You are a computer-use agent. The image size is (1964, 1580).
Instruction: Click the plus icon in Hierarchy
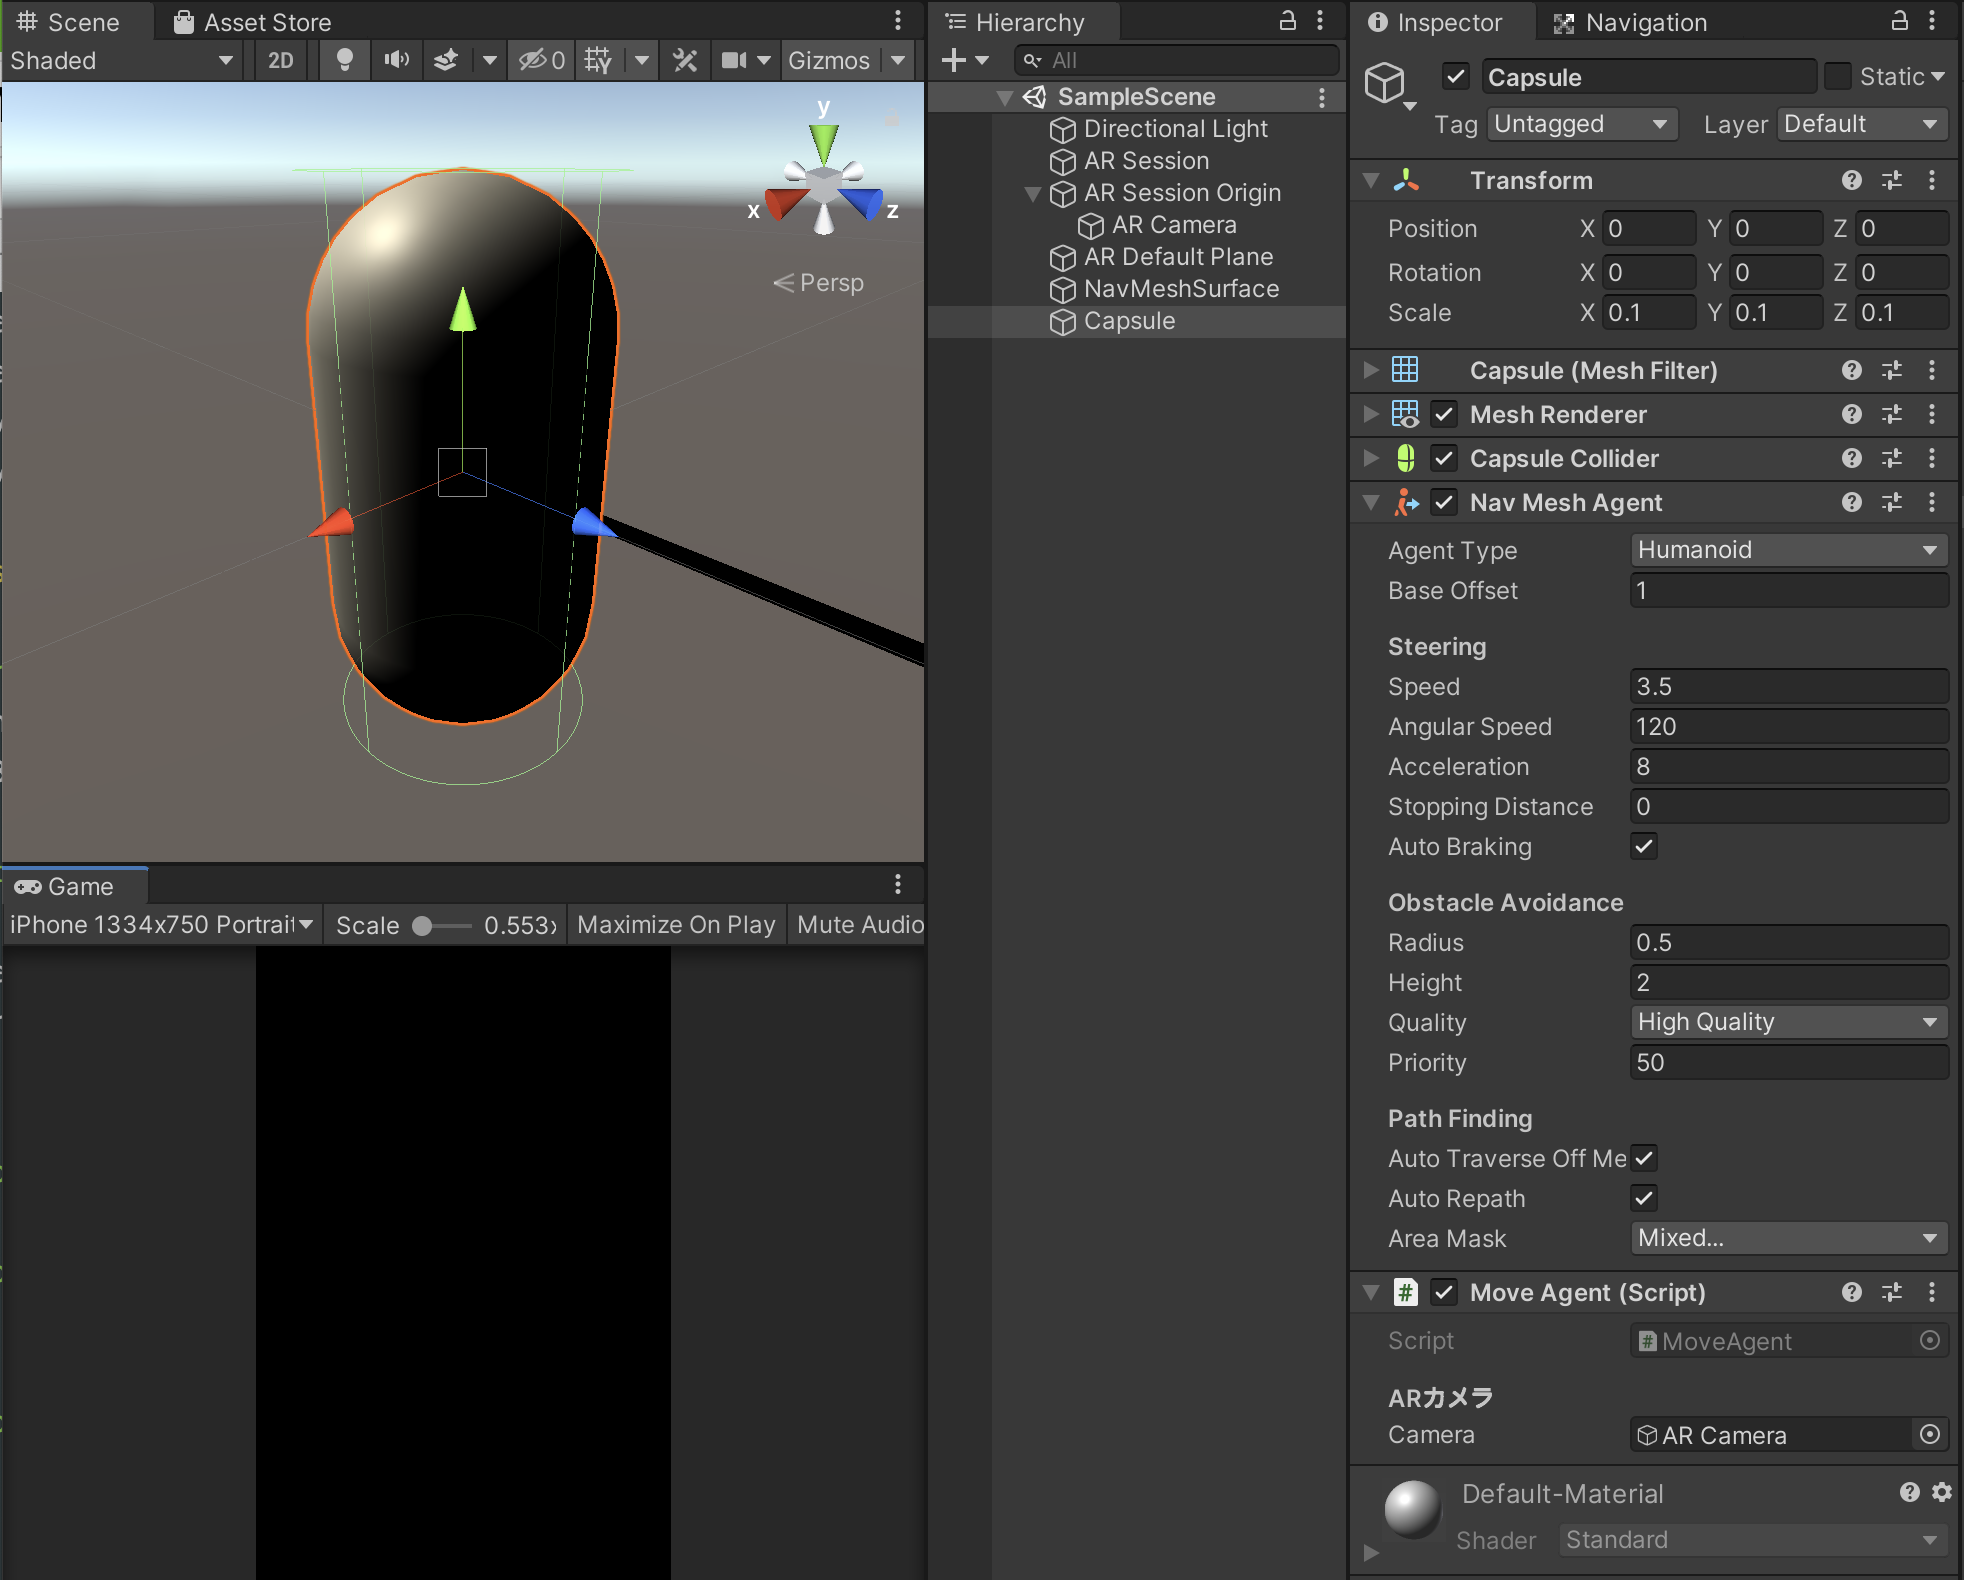pyautogui.click(x=954, y=61)
